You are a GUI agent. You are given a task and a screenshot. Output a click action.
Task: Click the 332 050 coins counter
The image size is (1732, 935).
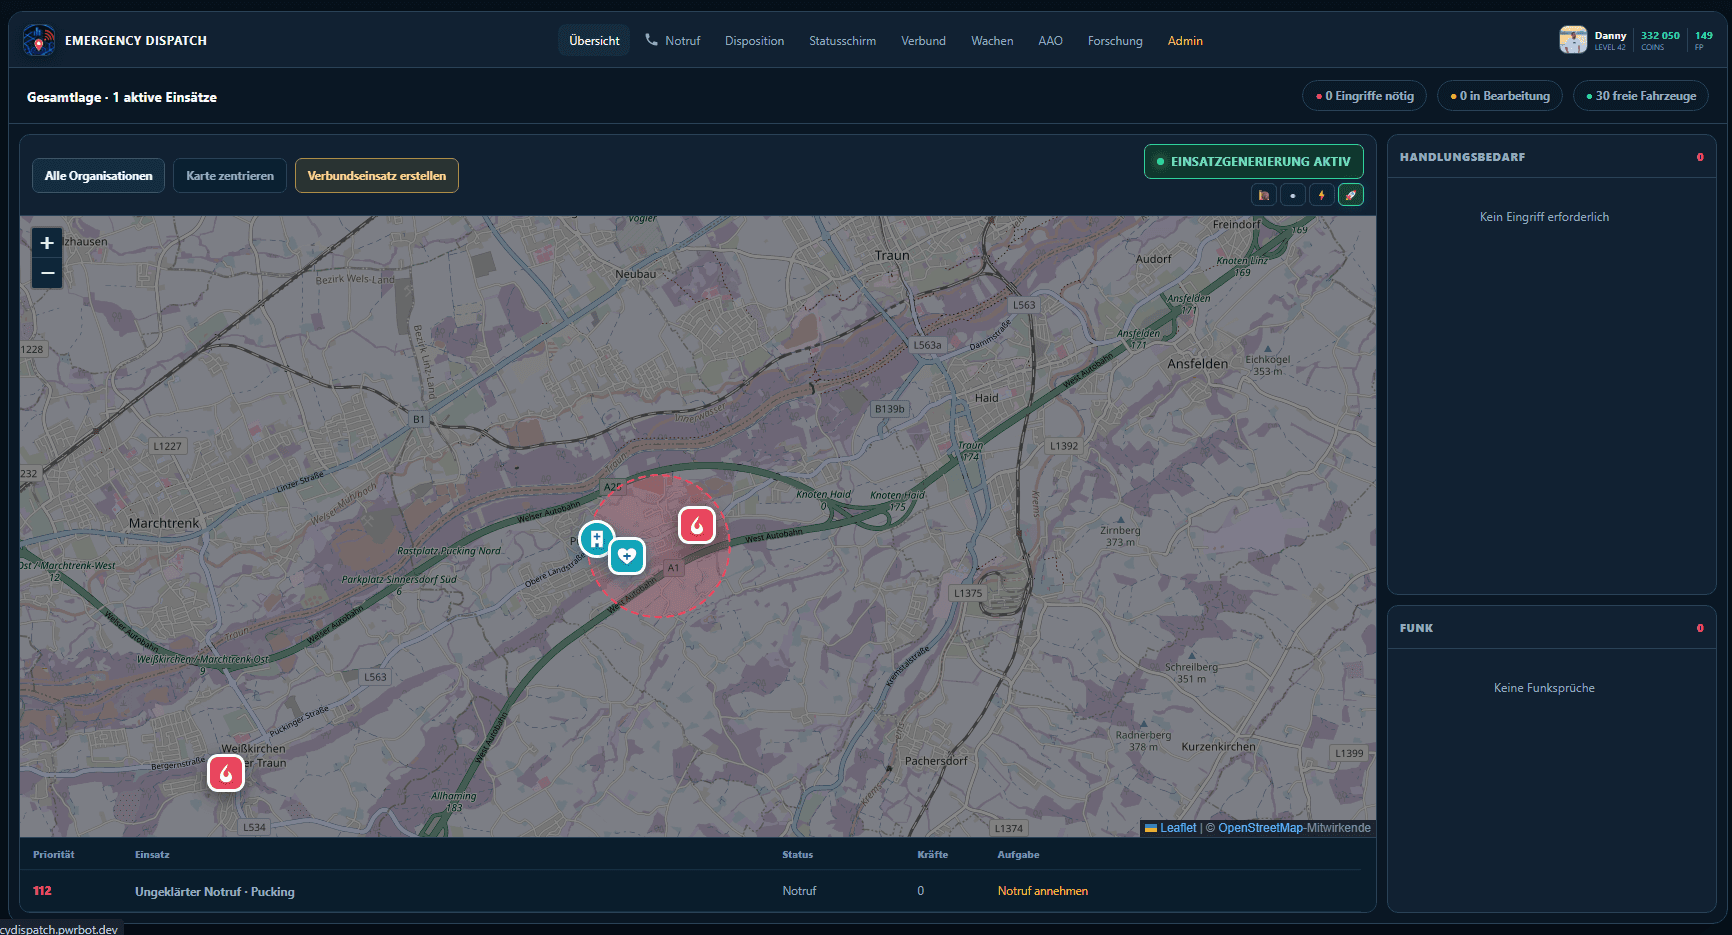tap(1660, 40)
